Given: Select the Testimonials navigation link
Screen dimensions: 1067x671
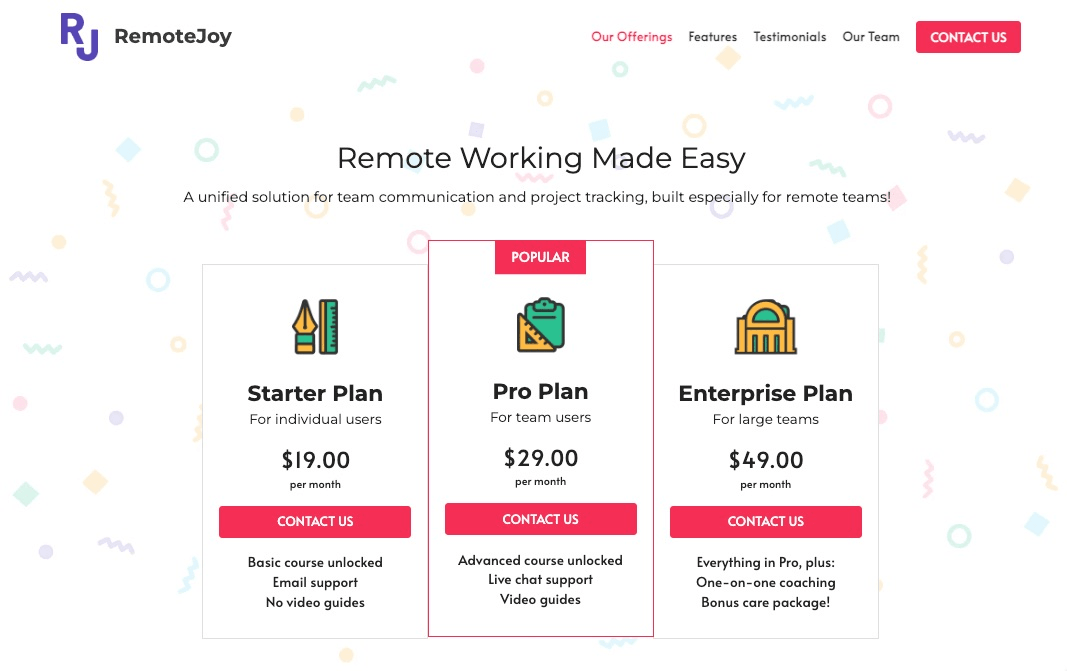Looking at the screenshot, I should click(x=789, y=37).
